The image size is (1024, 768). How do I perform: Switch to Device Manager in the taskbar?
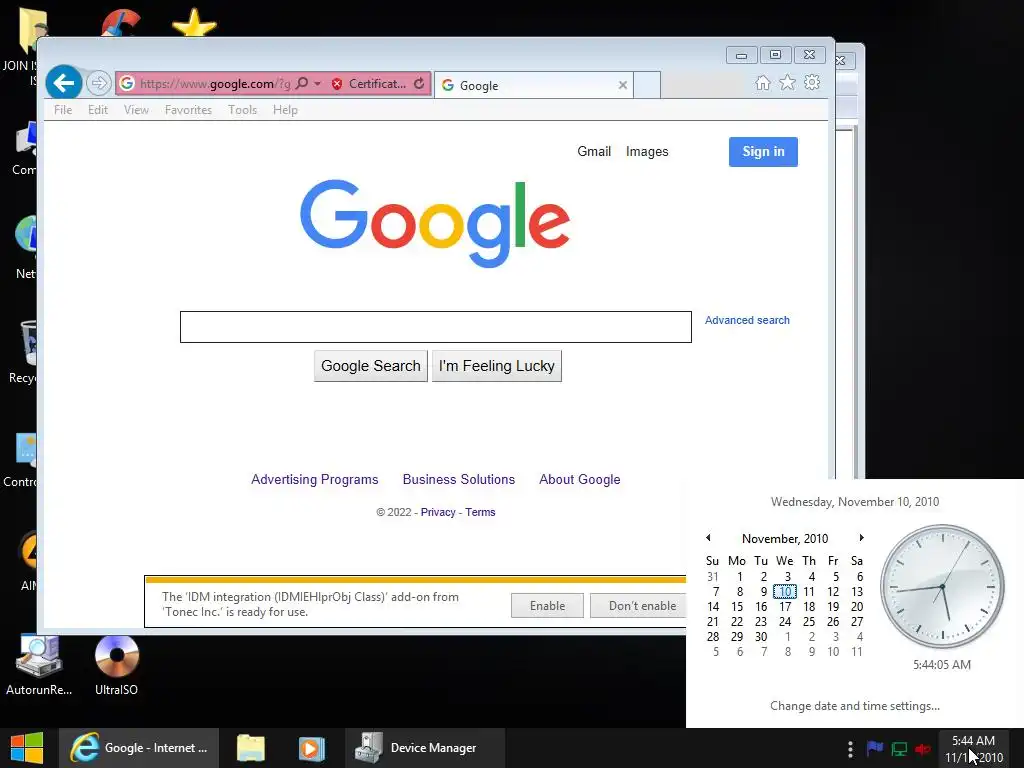(x=424, y=748)
